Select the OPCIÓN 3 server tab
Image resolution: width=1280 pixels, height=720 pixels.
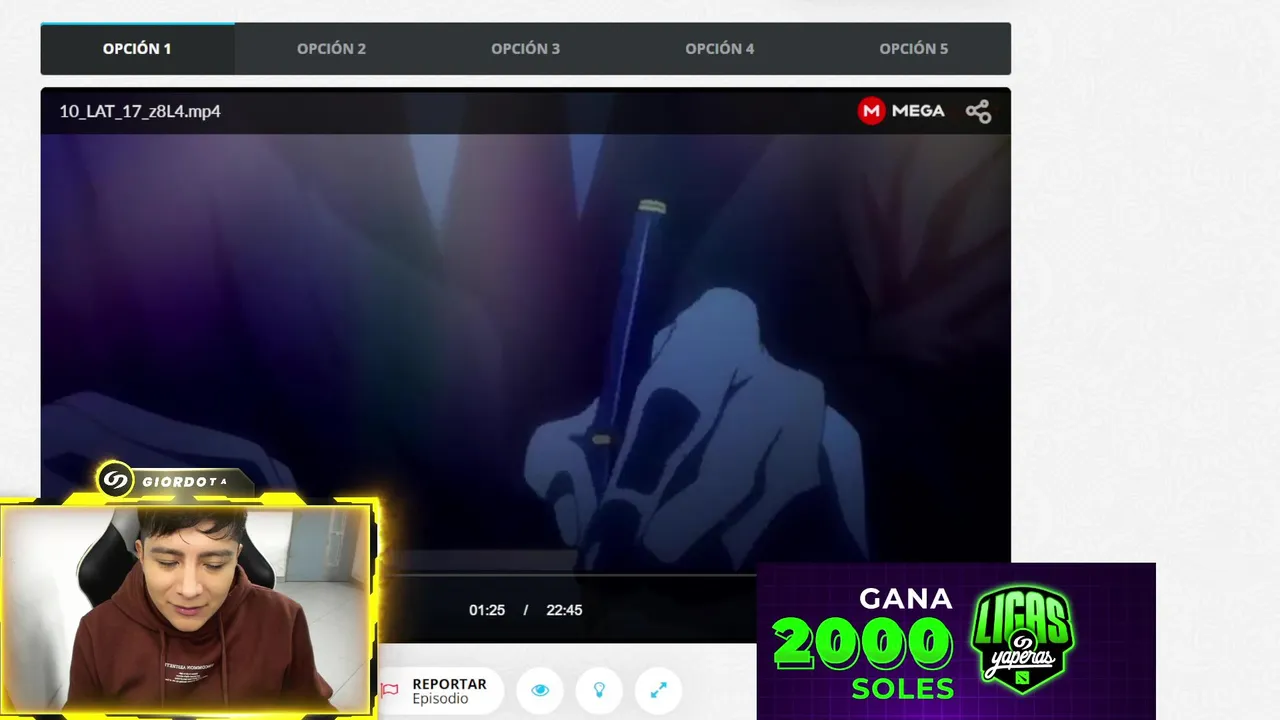525,48
